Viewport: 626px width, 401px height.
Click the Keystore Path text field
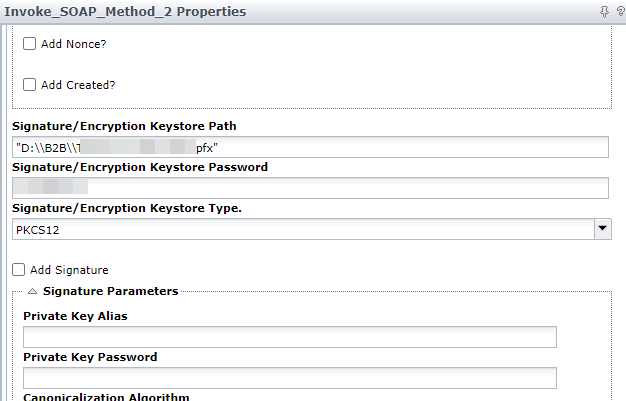click(310, 147)
